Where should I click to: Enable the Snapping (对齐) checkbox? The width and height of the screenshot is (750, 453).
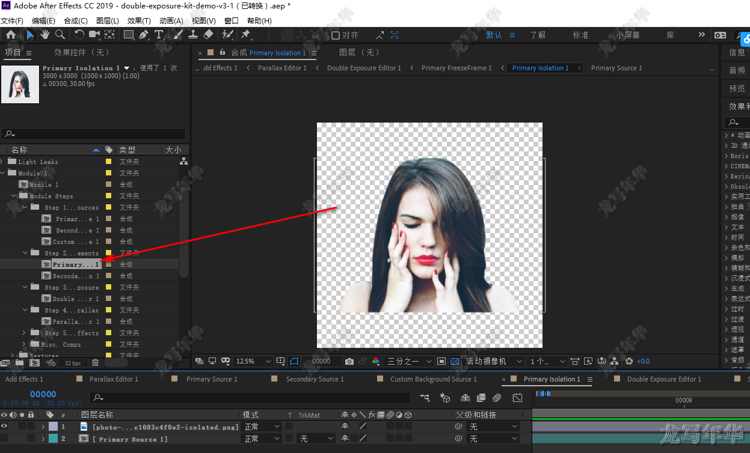pos(336,35)
